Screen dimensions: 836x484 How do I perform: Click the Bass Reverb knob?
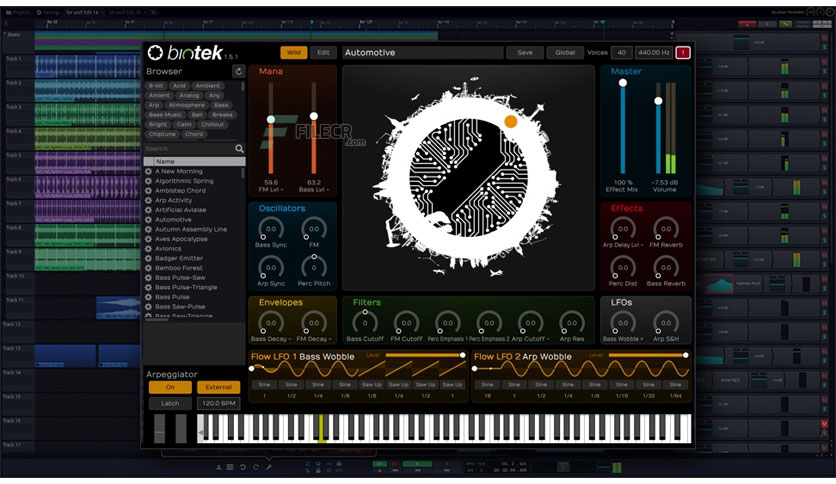666,267
